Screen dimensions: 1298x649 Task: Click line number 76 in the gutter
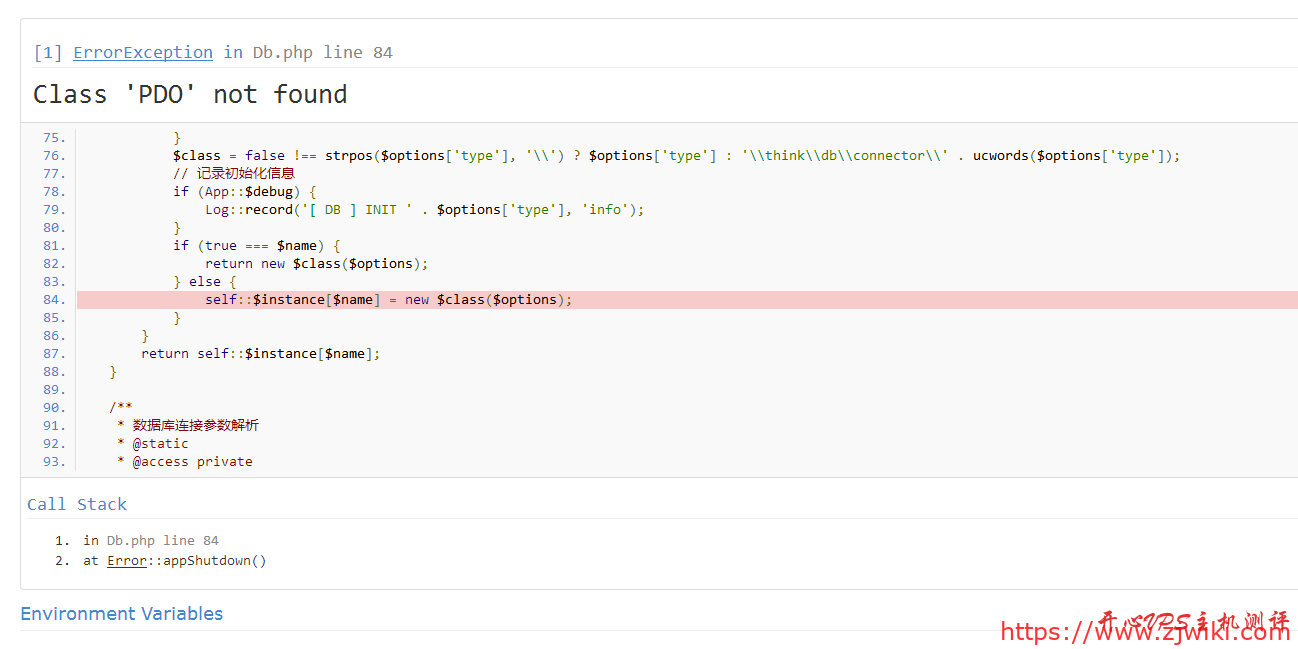tap(54, 156)
